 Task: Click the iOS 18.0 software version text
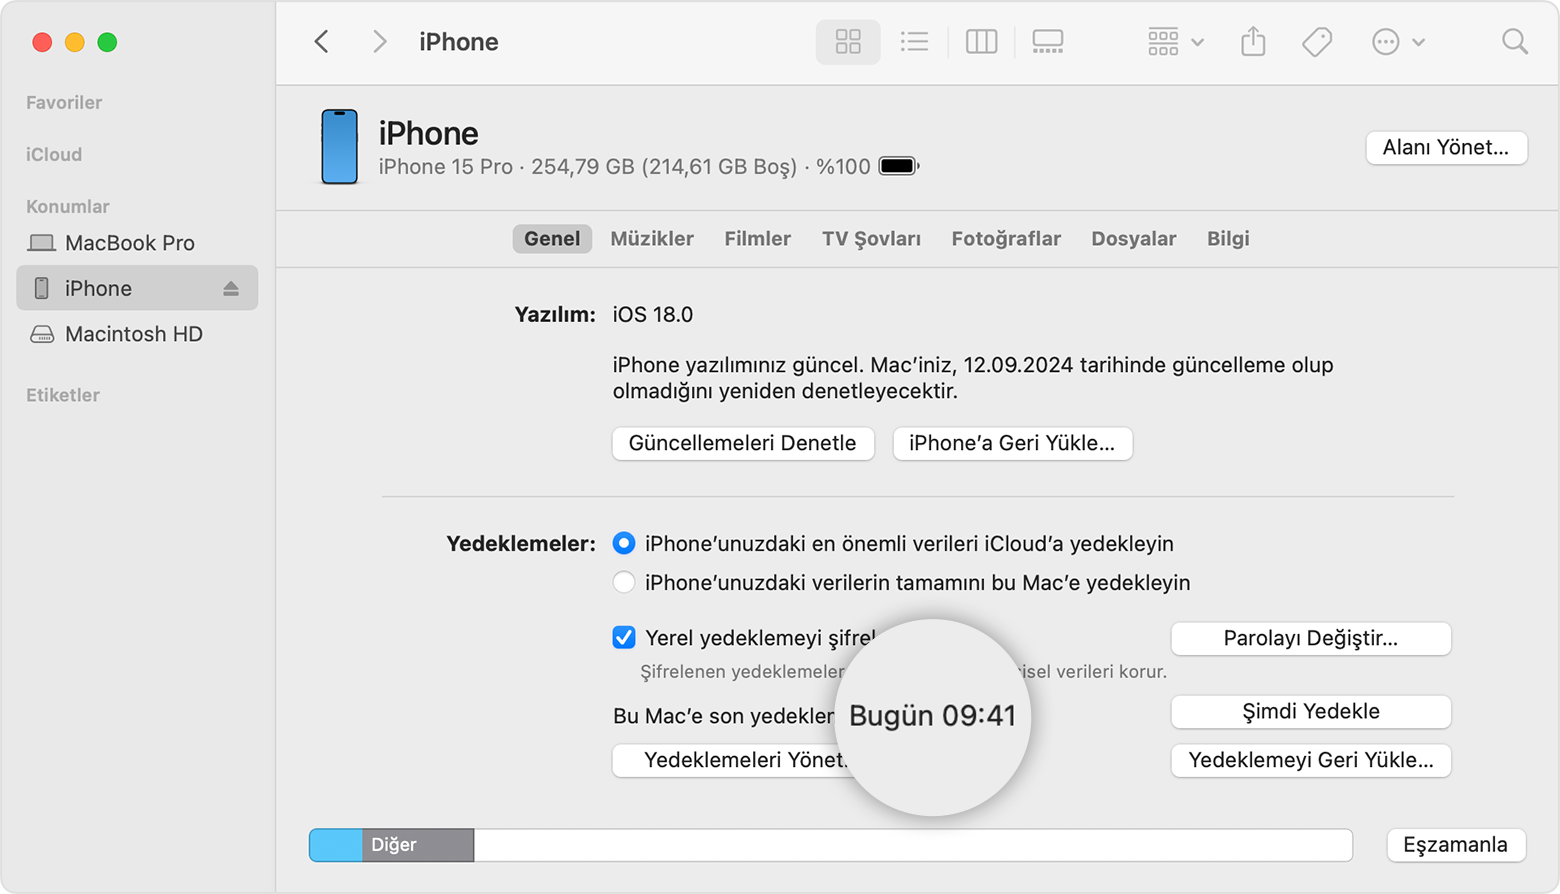point(652,315)
